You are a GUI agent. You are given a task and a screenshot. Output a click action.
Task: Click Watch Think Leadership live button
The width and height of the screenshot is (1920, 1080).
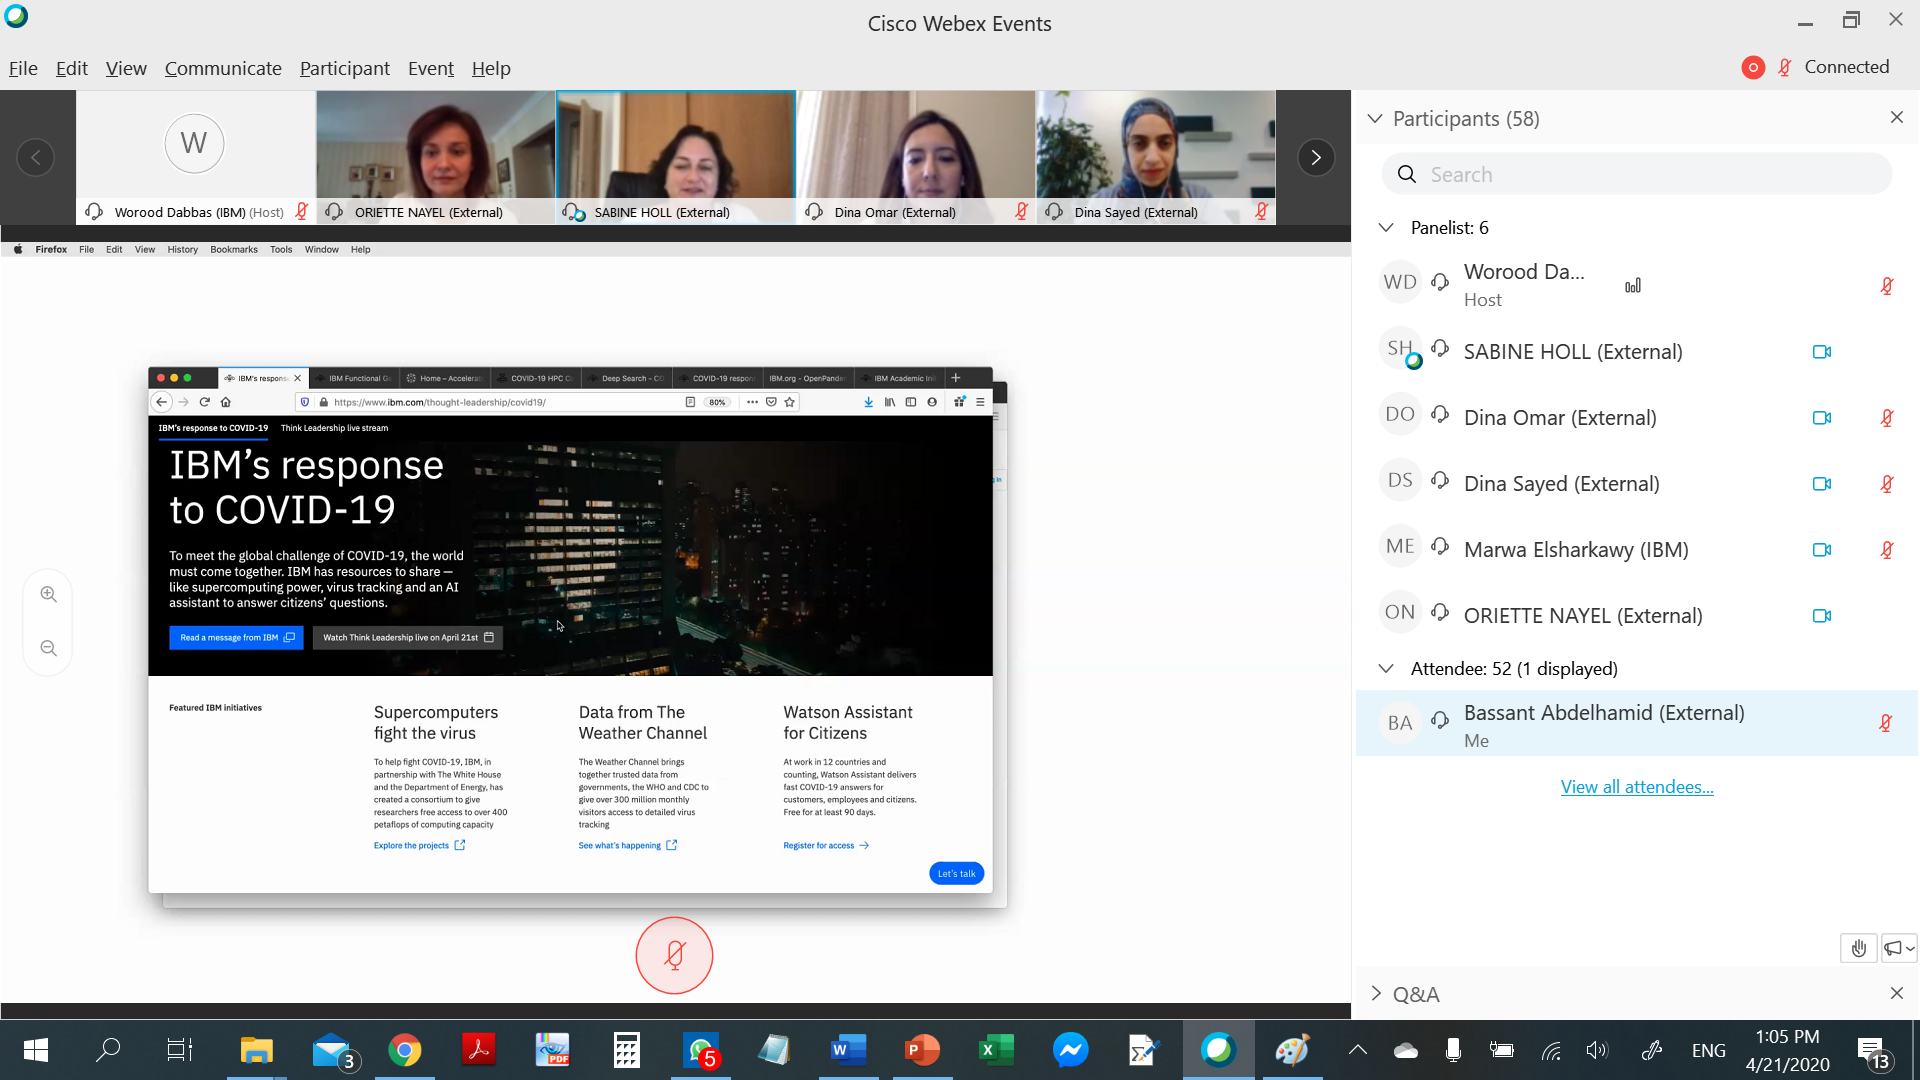point(408,637)
